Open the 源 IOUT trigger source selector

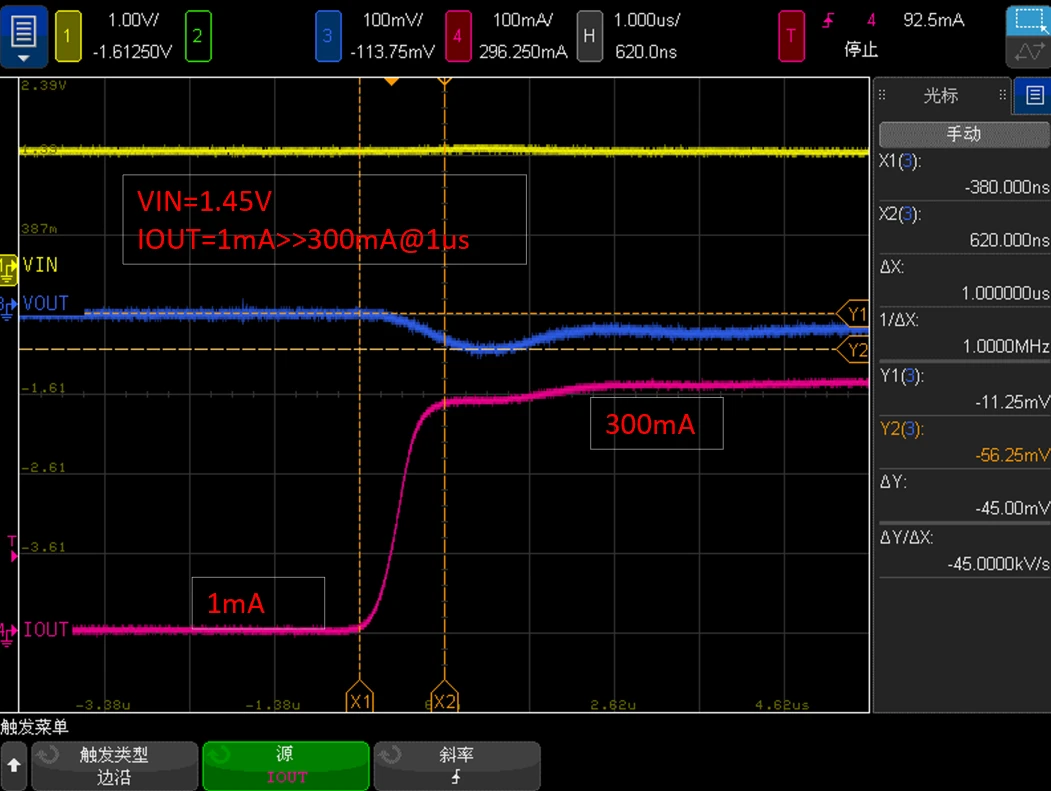[286, 766]
